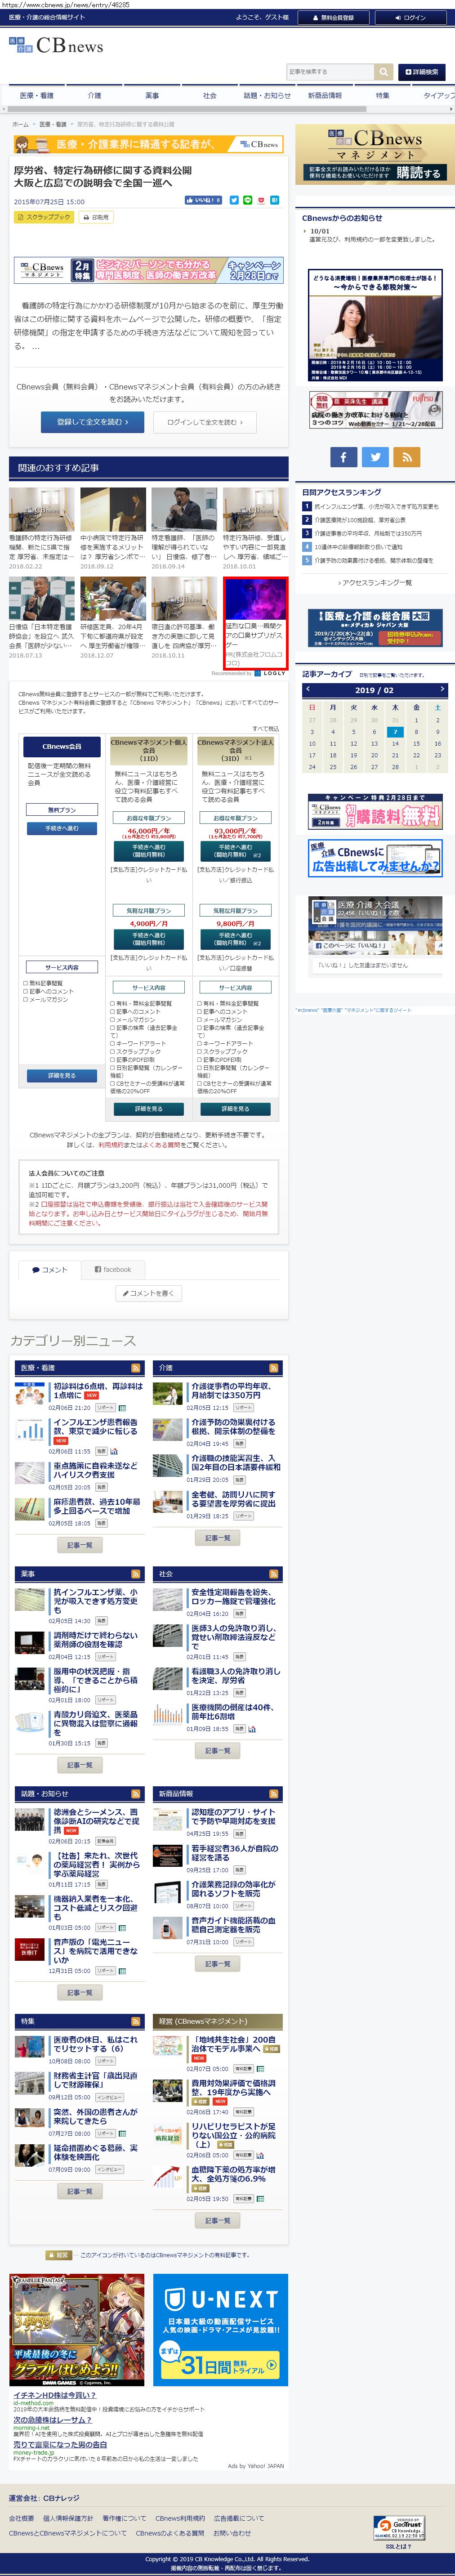Open RSS feed of 特集 category

[135, 2020]
